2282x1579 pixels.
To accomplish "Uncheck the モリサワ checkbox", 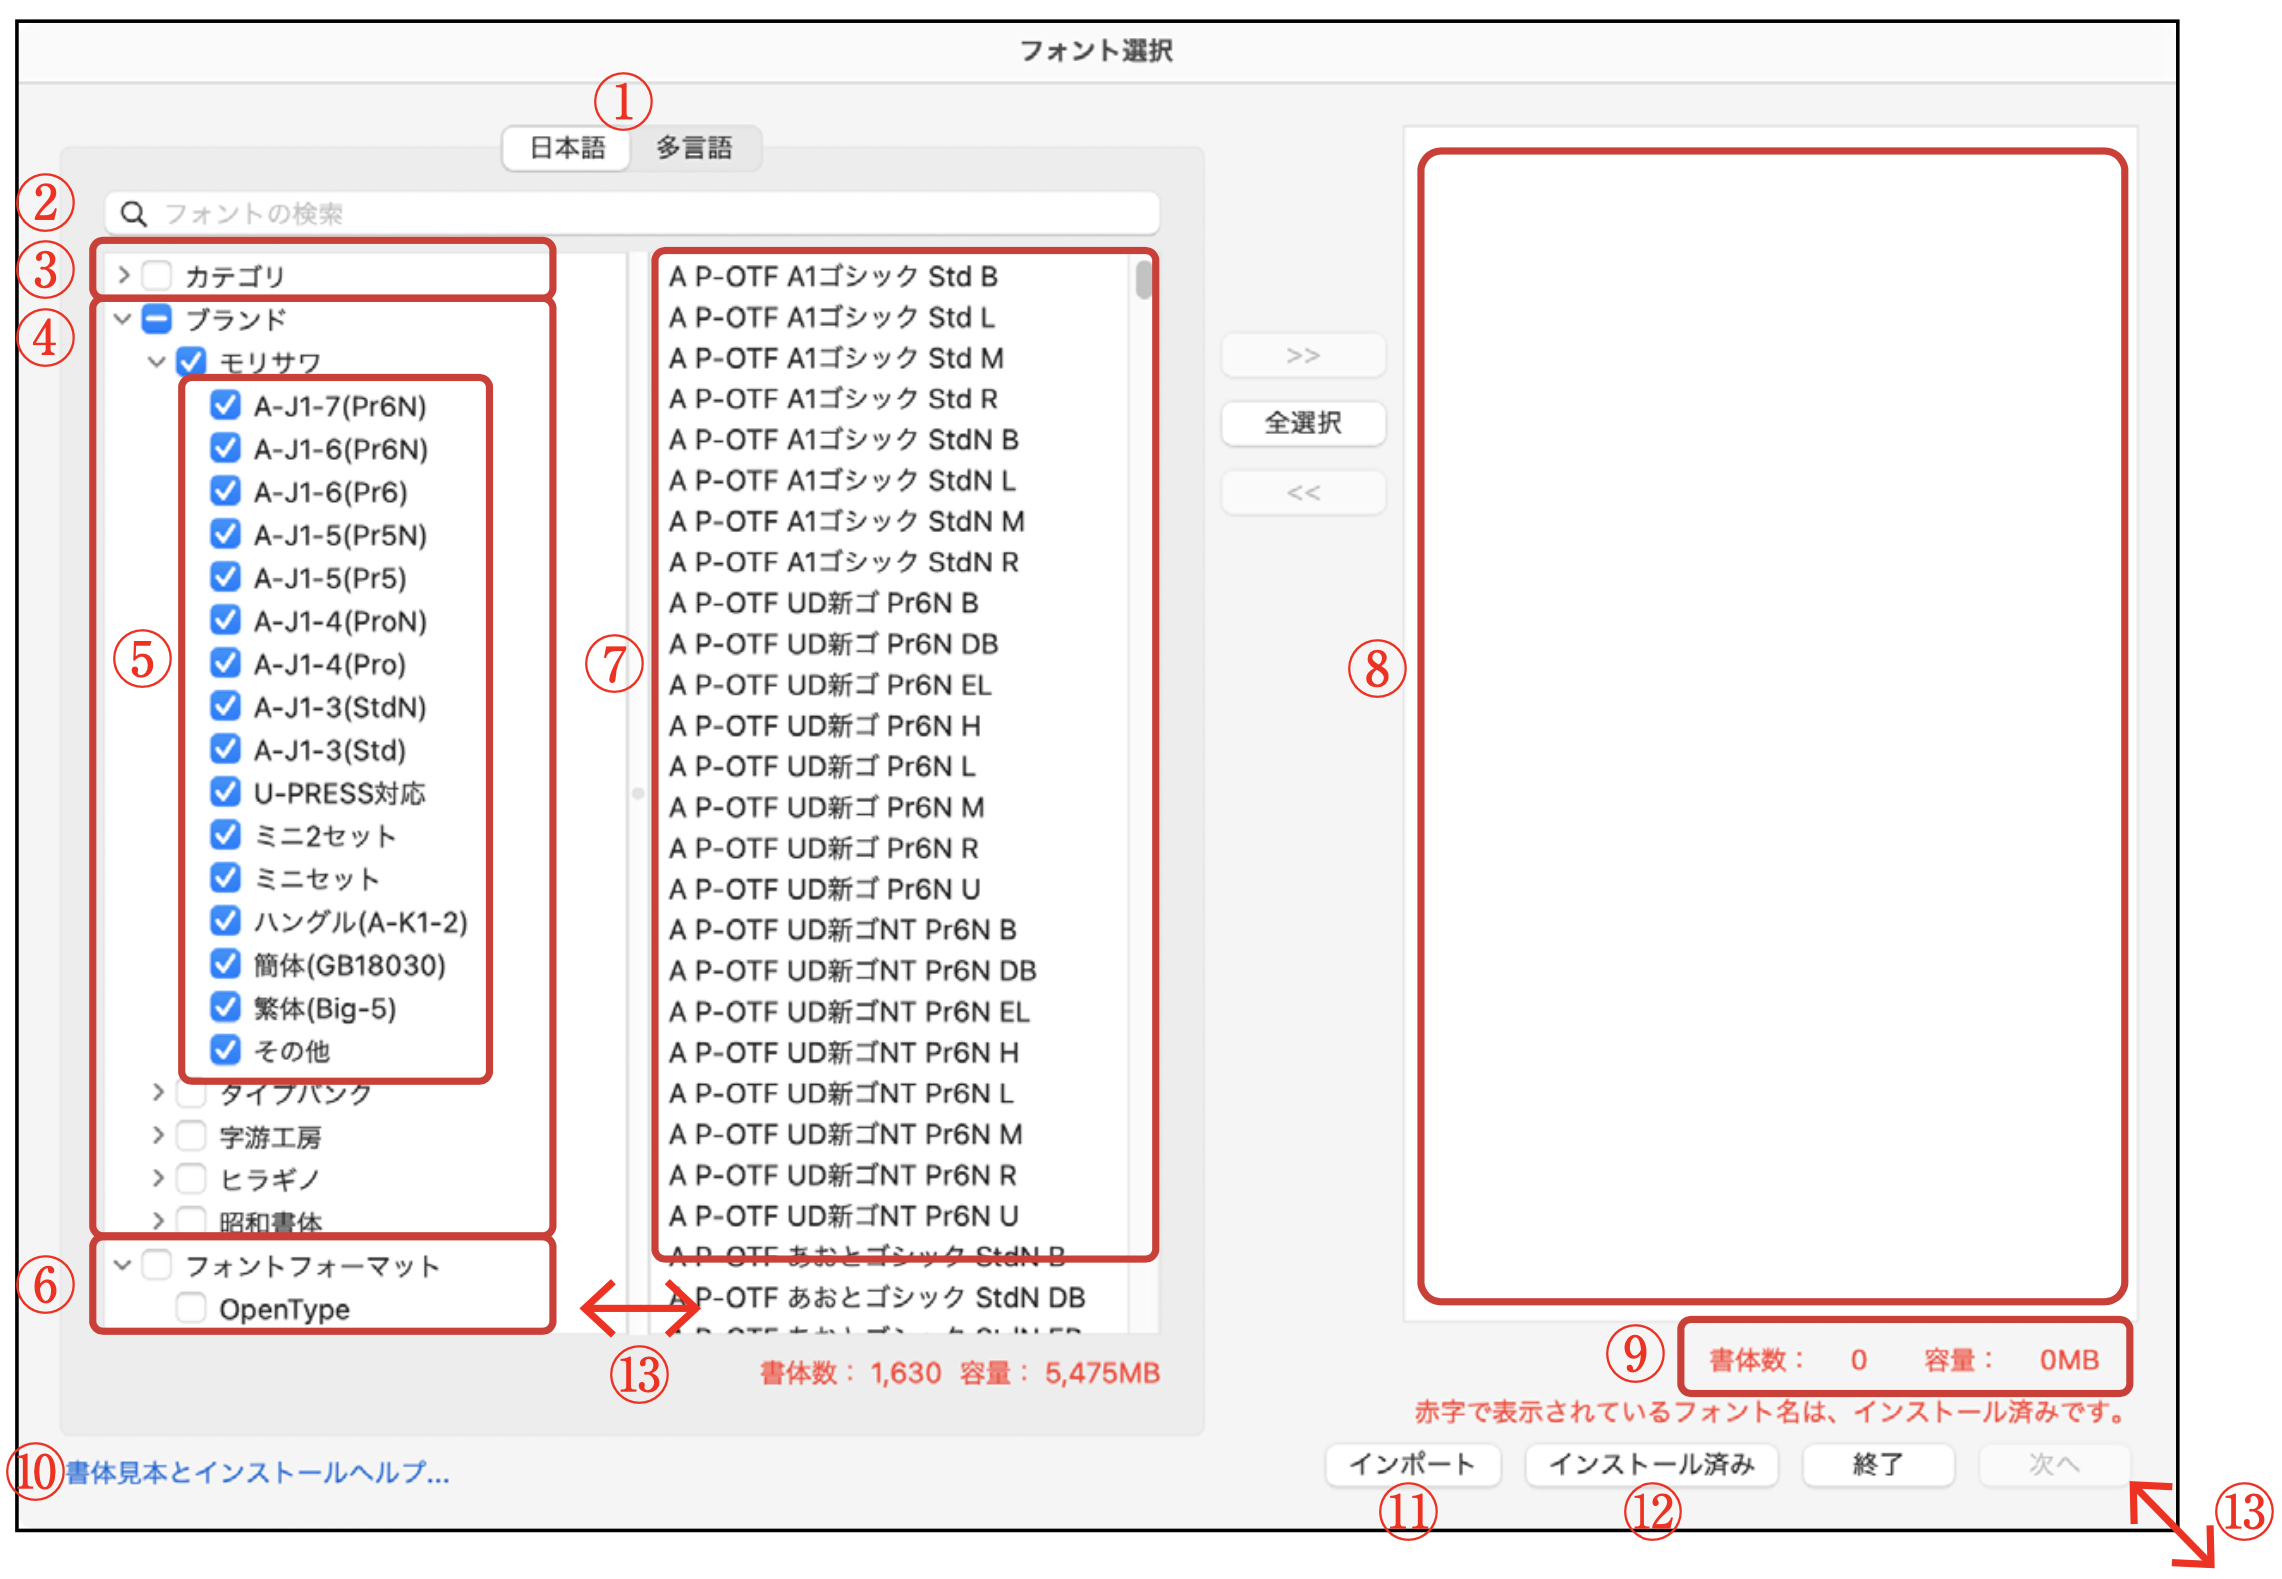I will point(191,361).
